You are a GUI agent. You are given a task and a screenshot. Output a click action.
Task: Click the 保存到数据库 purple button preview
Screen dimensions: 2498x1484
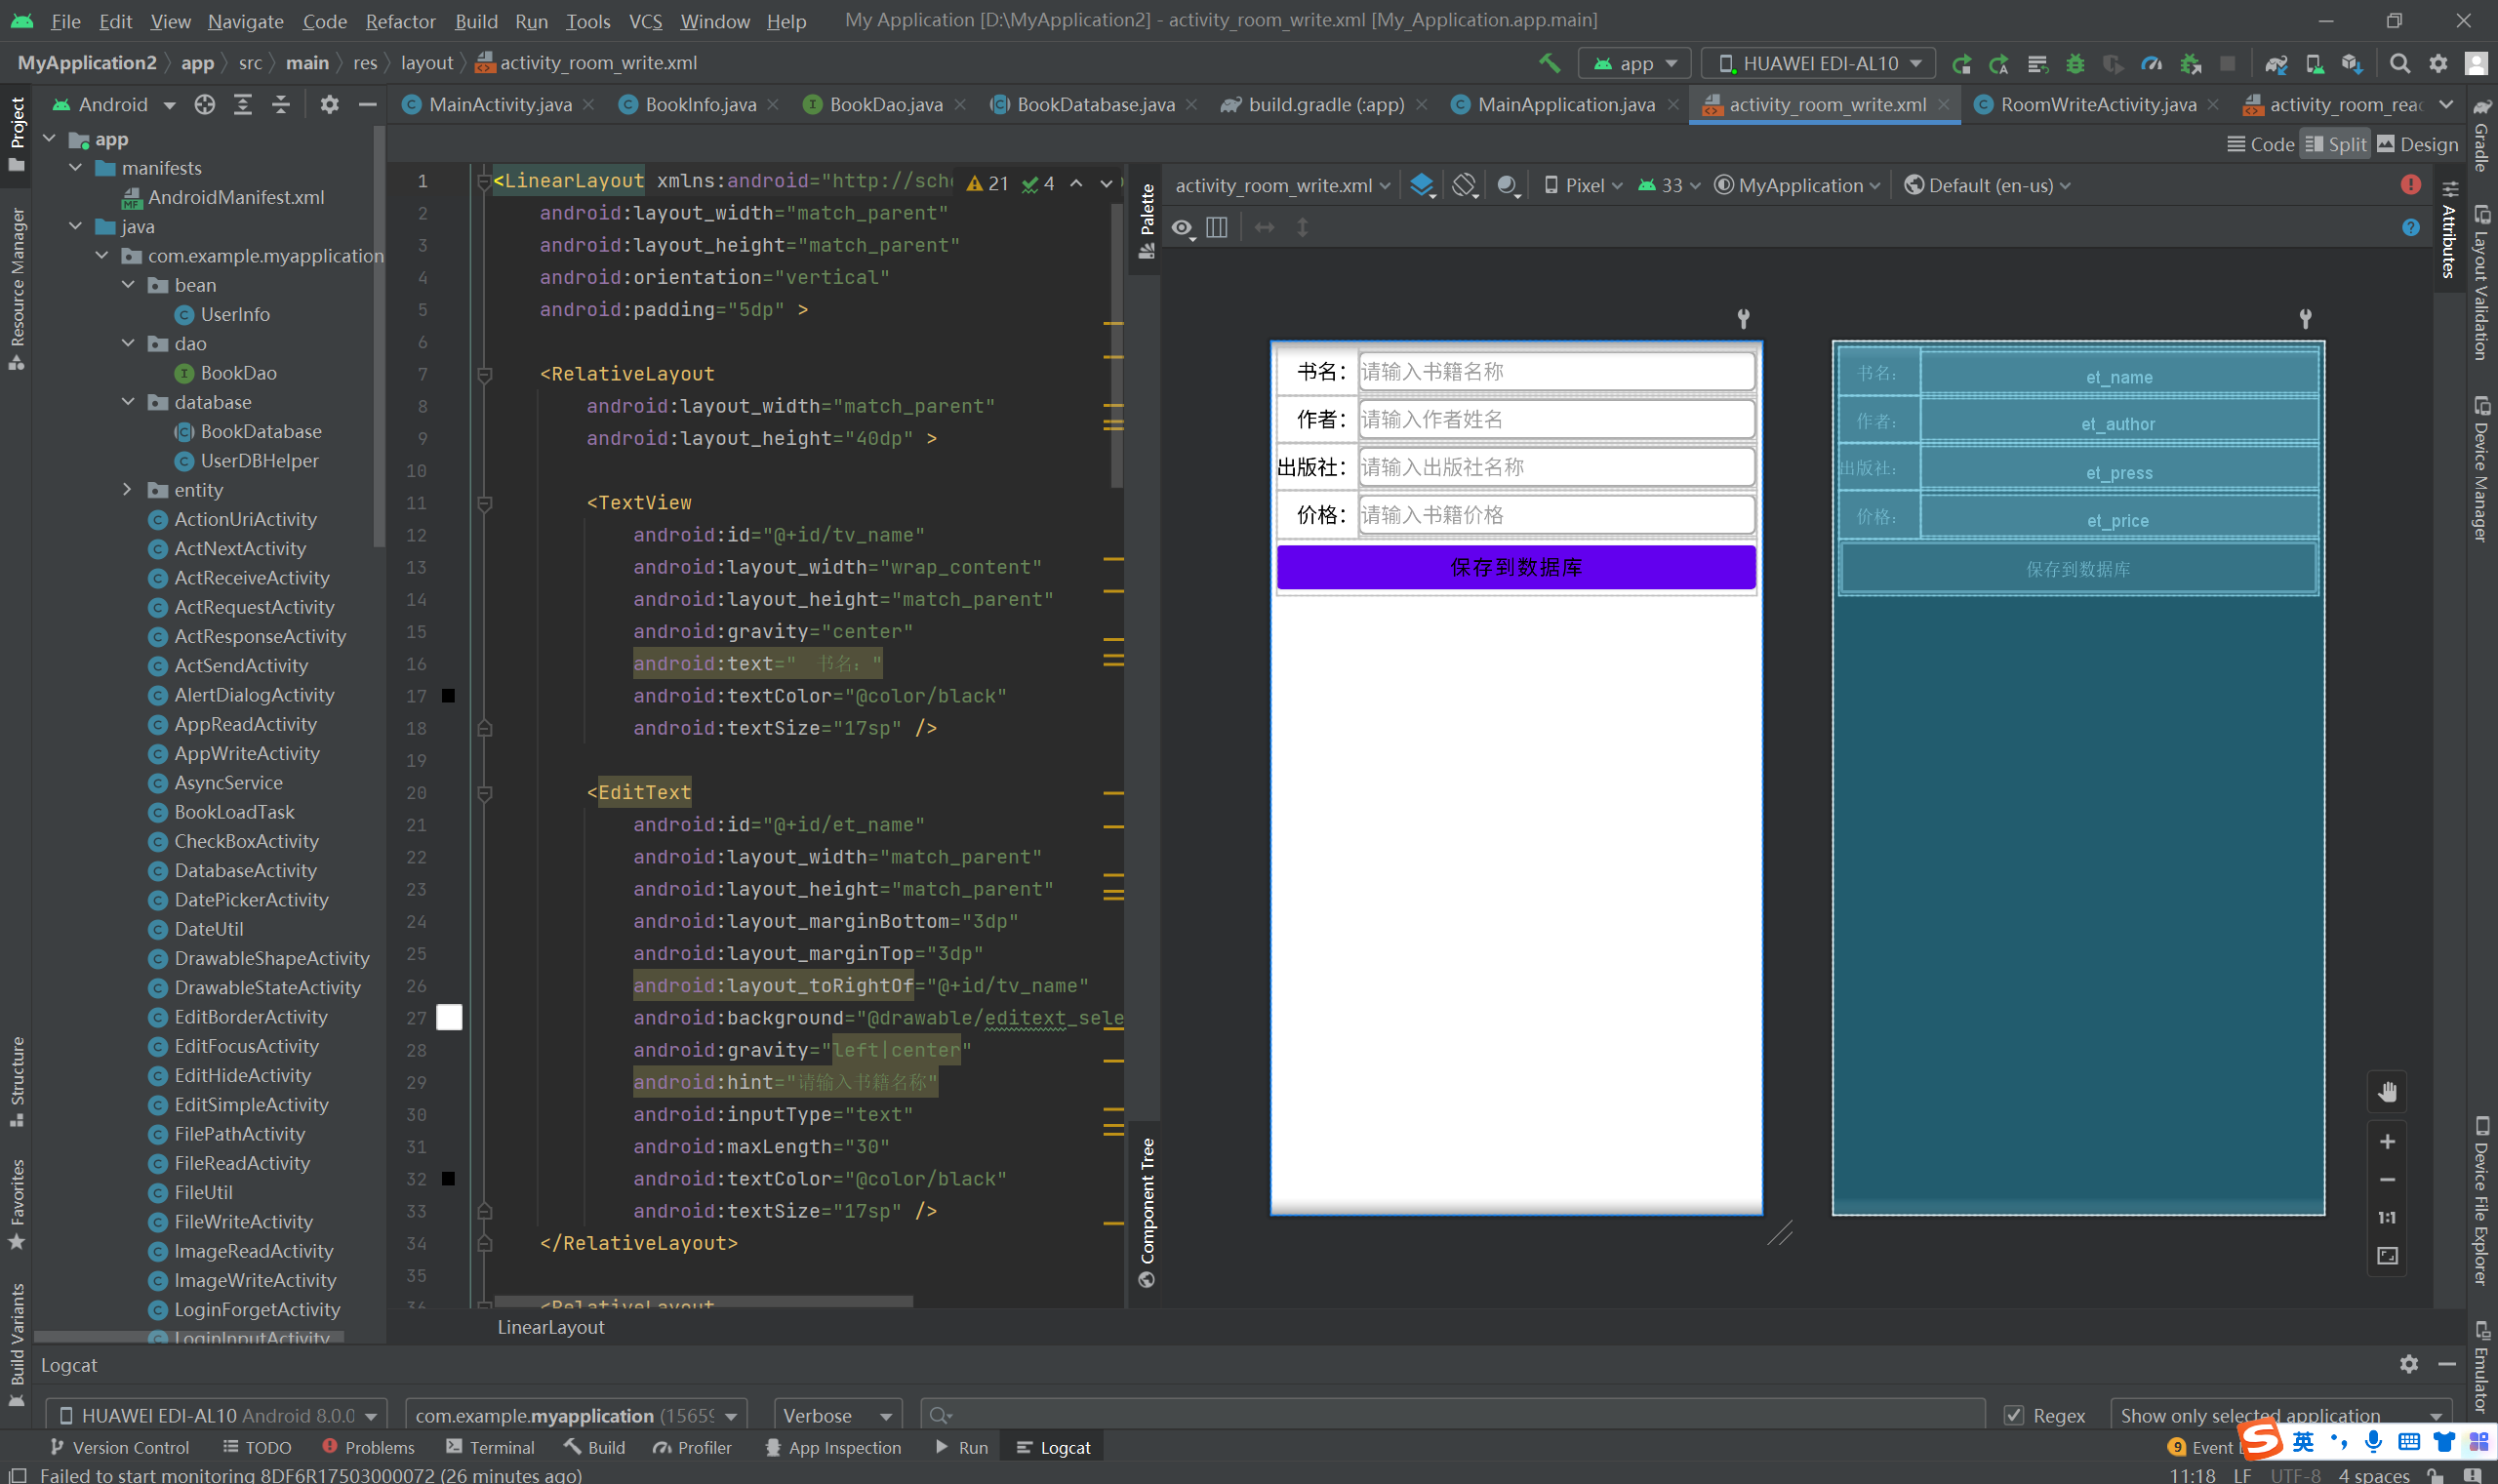(1515, 567)
